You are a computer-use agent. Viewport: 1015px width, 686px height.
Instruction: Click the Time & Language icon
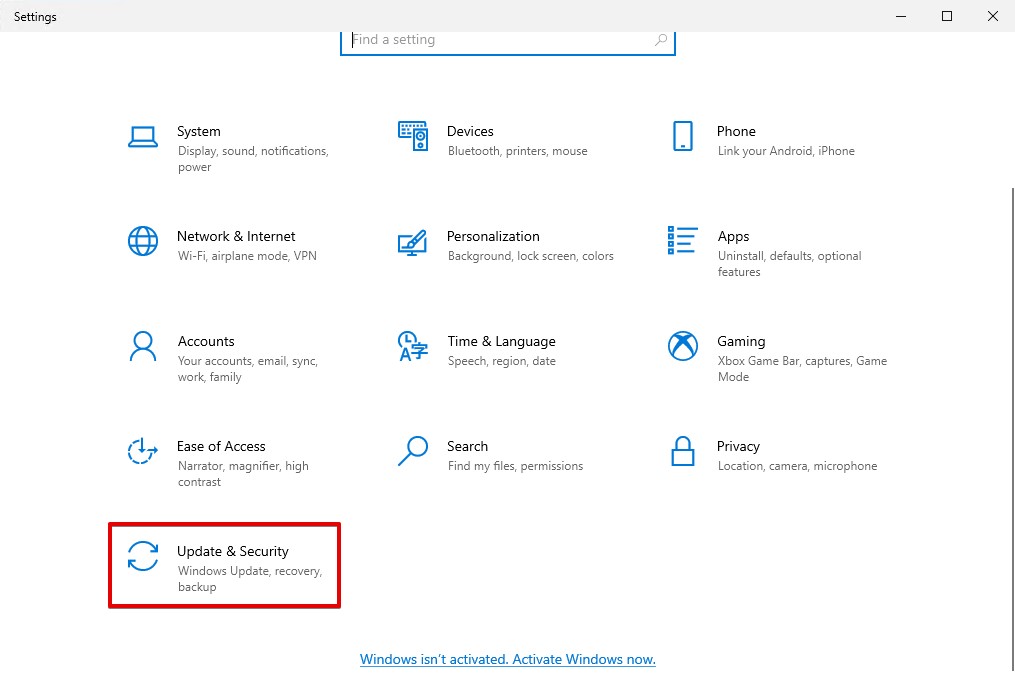413,346
